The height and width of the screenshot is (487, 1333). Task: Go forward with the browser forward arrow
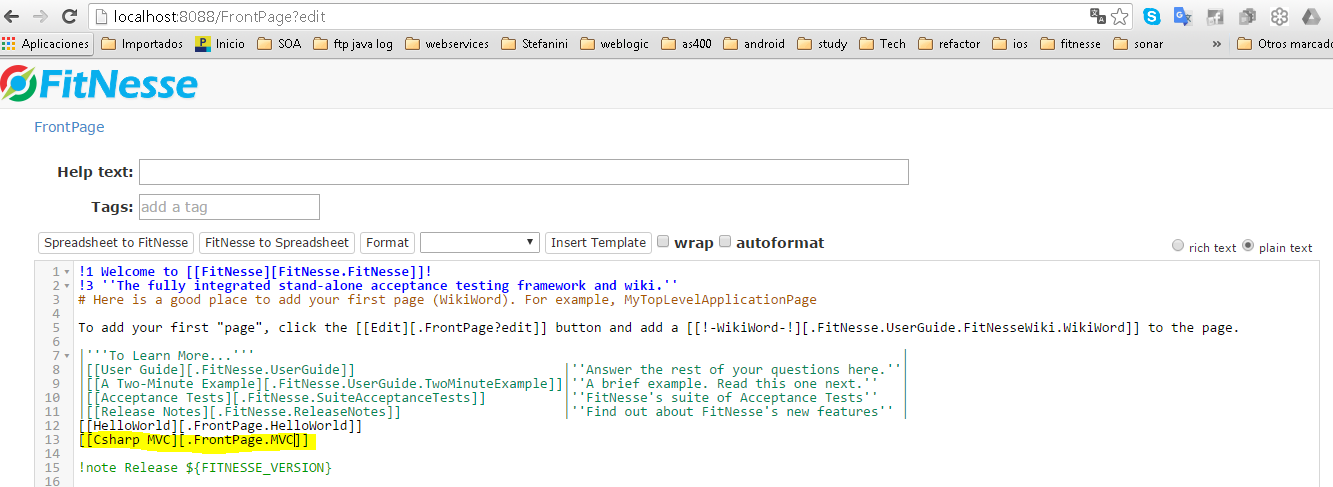pyautogui.click(x=40, y=16)
